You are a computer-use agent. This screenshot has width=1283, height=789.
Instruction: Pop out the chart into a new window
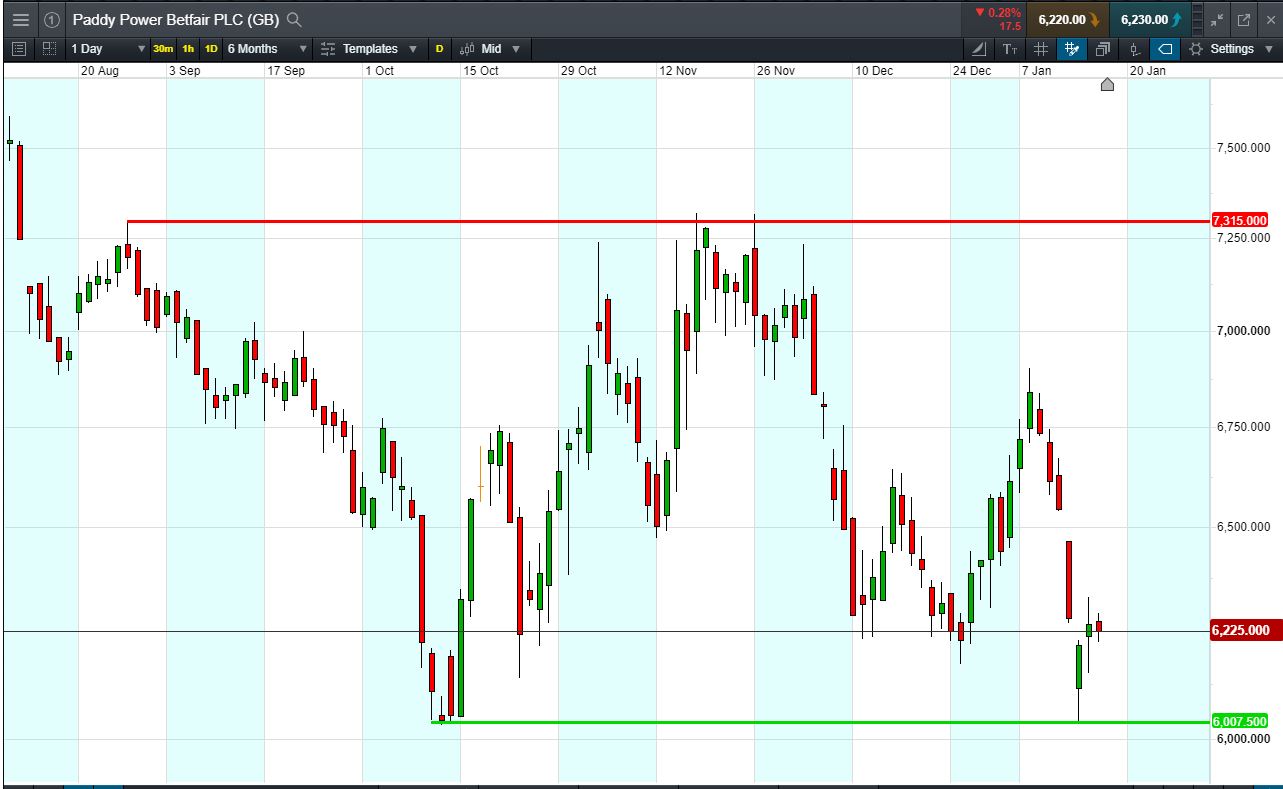click(1244, 19)
